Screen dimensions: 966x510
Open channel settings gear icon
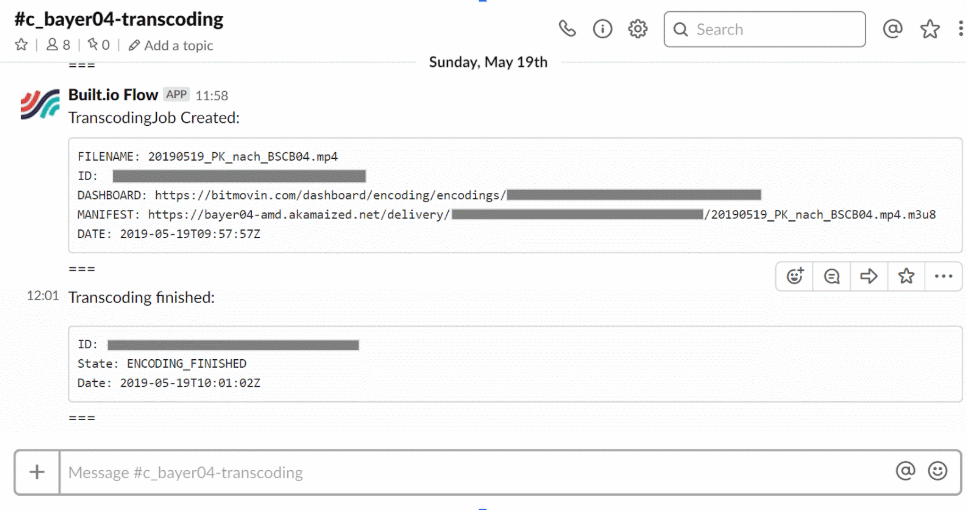(638, 29)
